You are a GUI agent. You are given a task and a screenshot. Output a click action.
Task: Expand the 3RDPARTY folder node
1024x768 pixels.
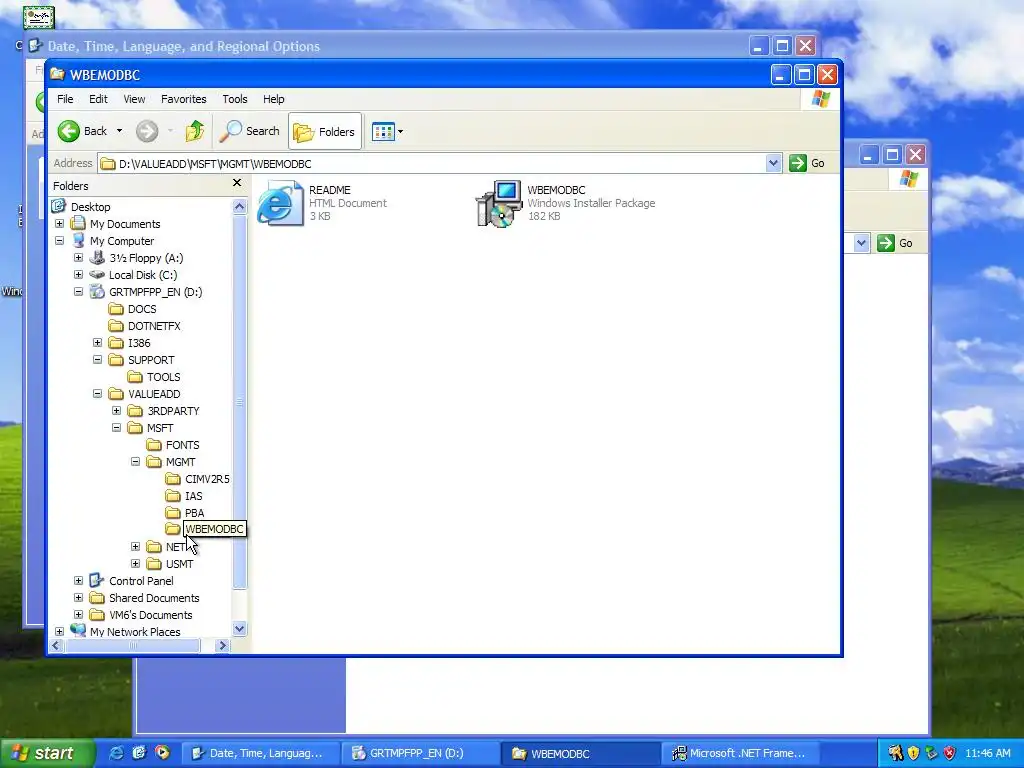pyautogui.click(x=116, y=410)
